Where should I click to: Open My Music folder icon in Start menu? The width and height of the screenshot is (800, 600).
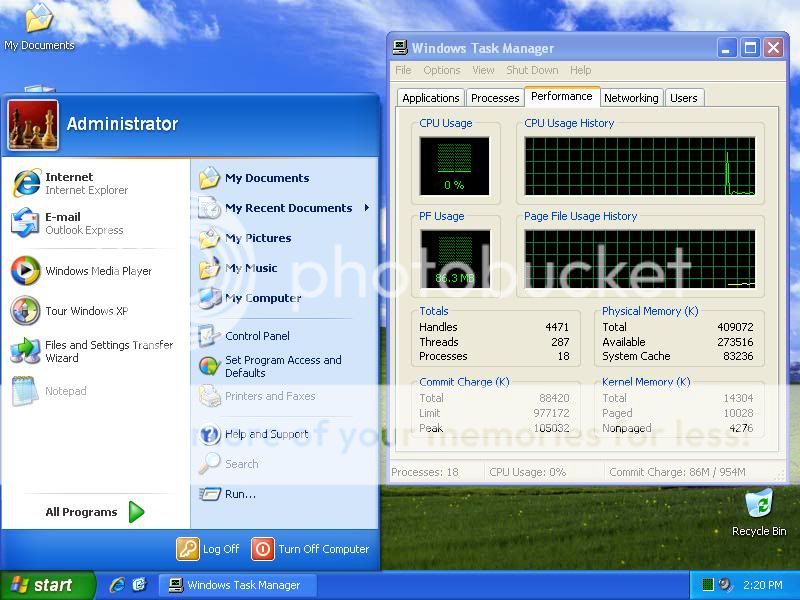click(x=209, y=268)
